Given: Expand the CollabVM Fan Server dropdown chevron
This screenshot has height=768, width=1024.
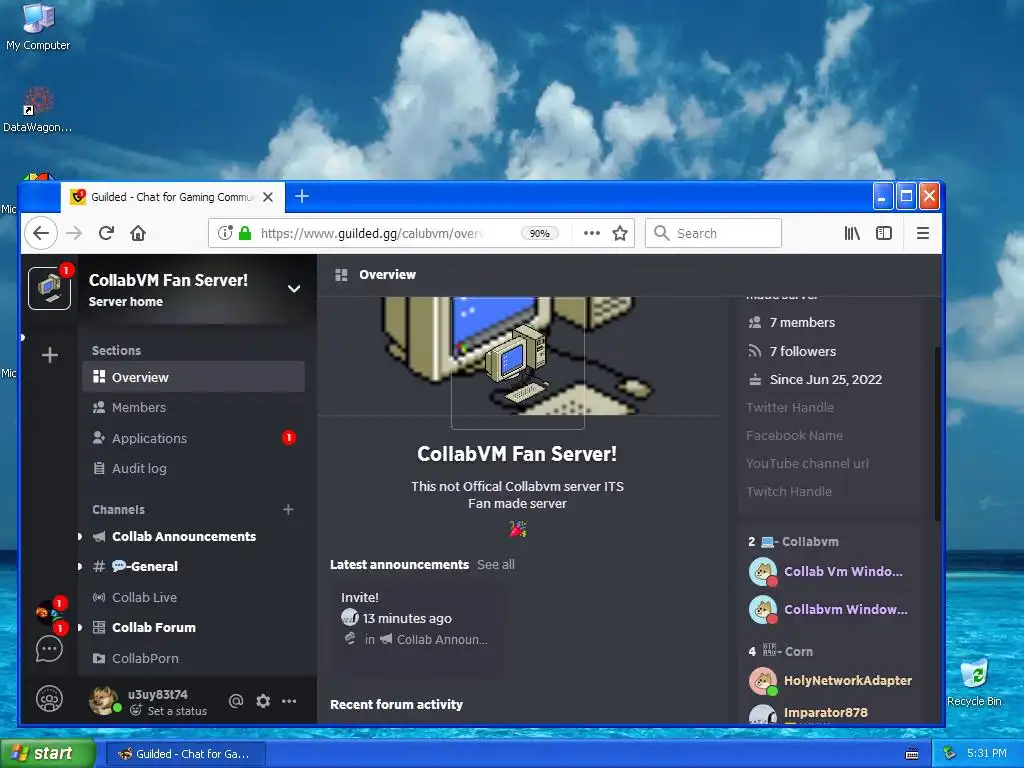Looking at the screenshot, I should point(294,289).
